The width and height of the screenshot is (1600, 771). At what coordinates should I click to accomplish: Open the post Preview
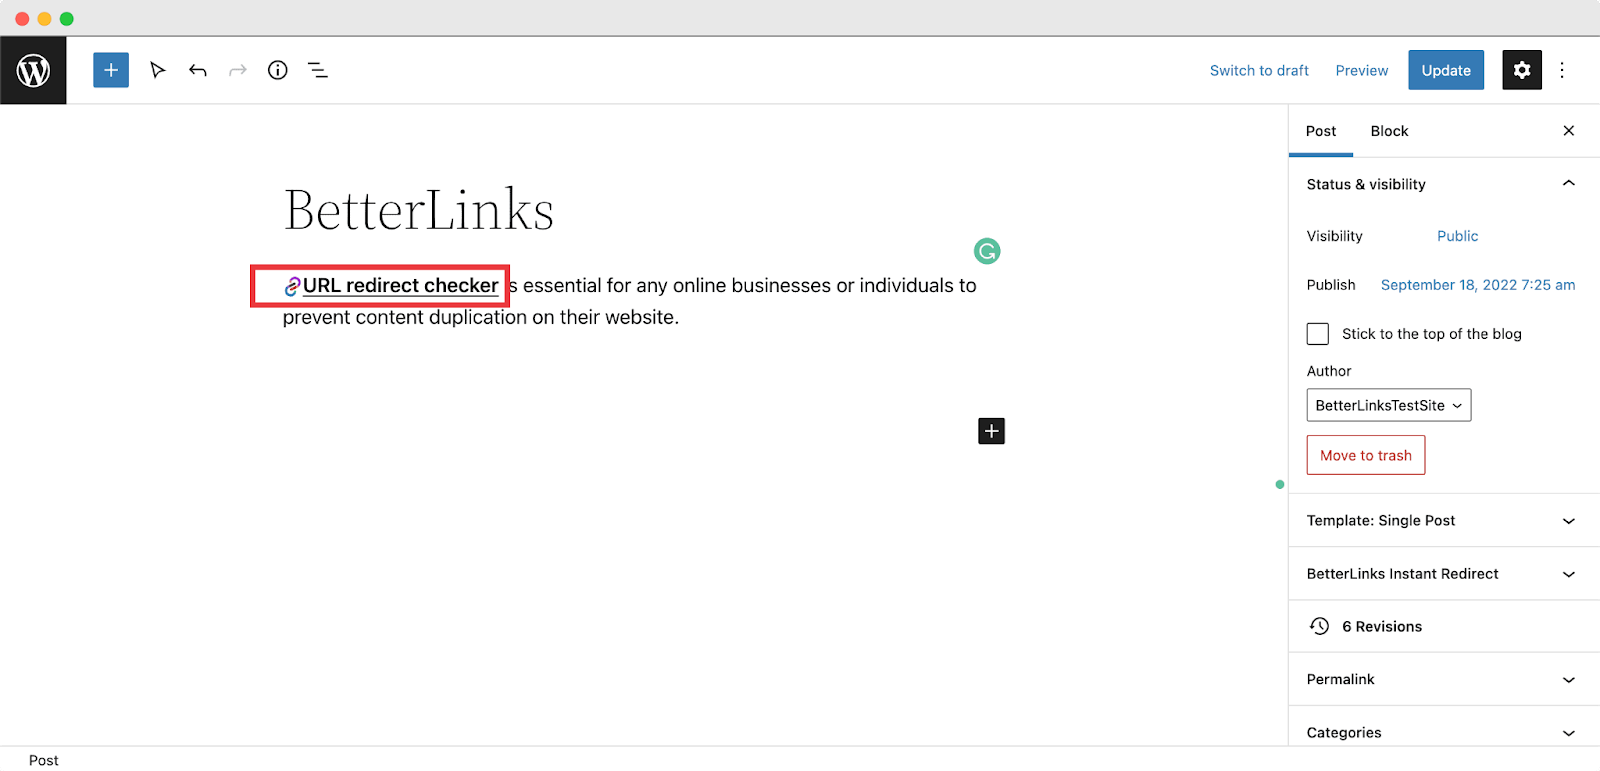point(1362,70)
